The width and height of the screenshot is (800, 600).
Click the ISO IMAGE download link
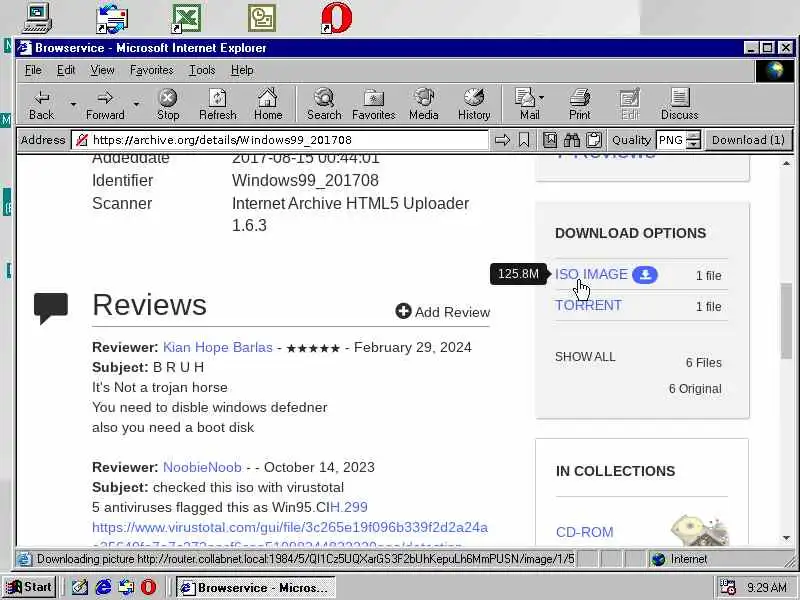pyautogui.click(x=591, y=274)
